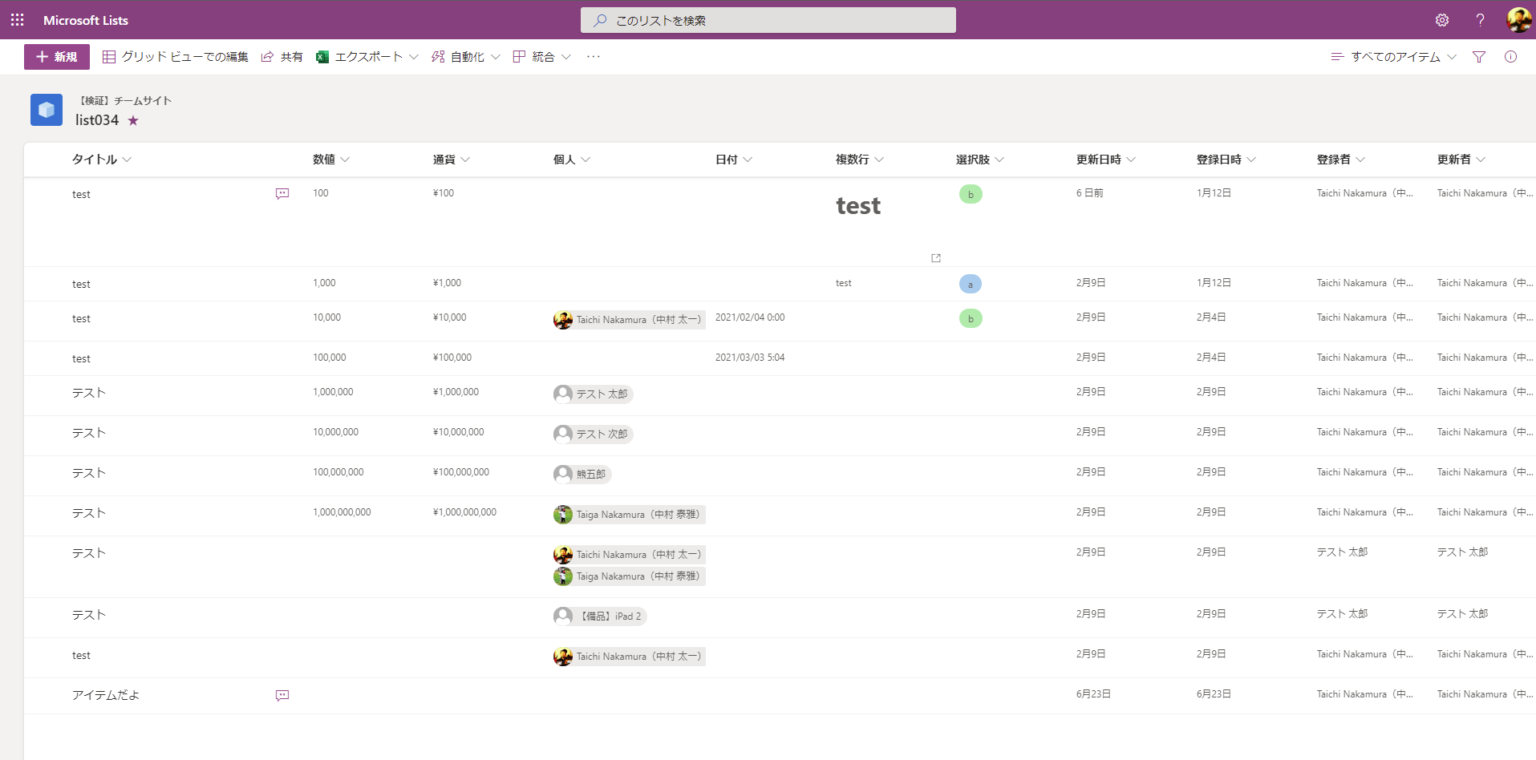Viewport: 1536px width, 760px height.
Task: Click the 2021/02/04 0:00 date cell
Action: coord(750,317)
